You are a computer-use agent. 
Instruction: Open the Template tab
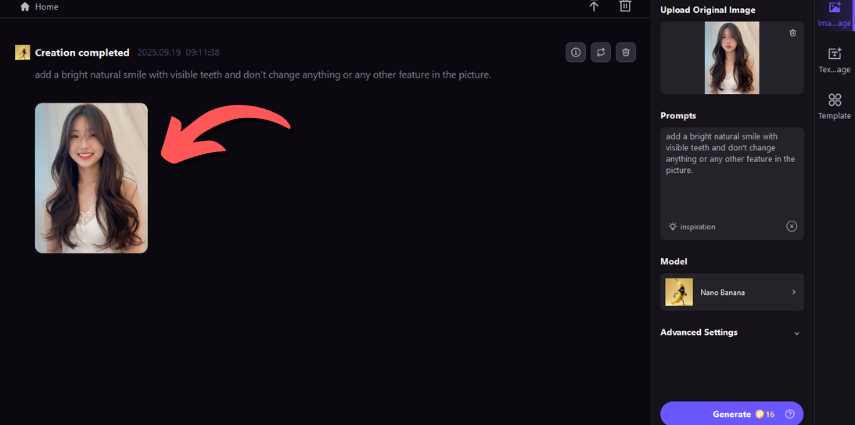click(x=834, y=106)
